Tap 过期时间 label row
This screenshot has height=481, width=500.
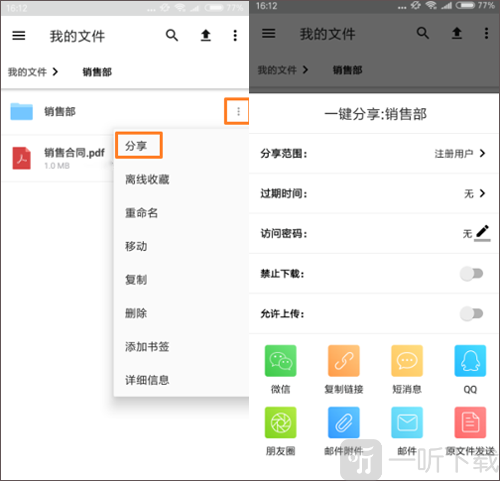[374, 193]
